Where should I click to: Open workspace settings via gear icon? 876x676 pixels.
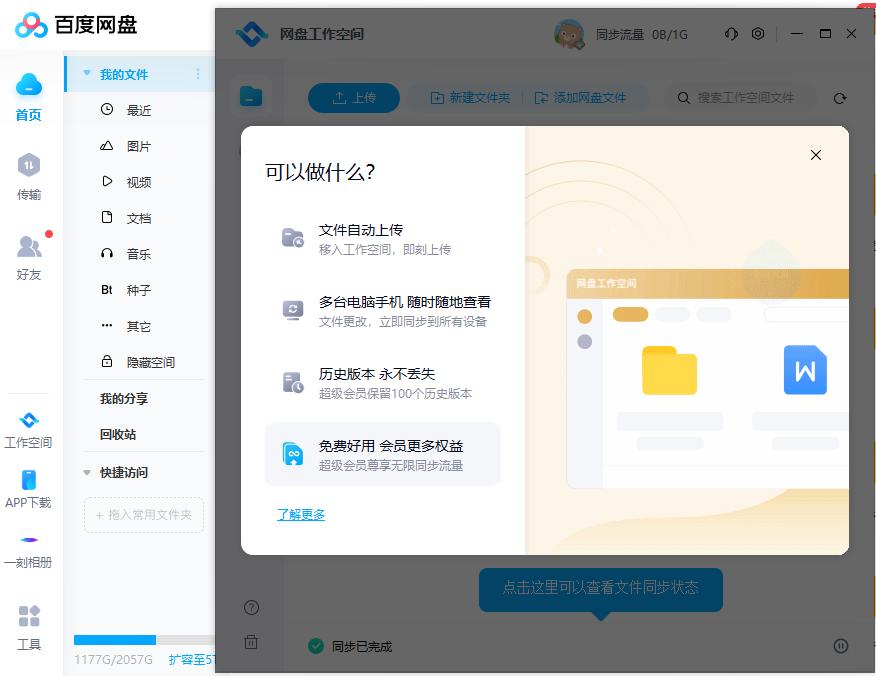[758, 33]
